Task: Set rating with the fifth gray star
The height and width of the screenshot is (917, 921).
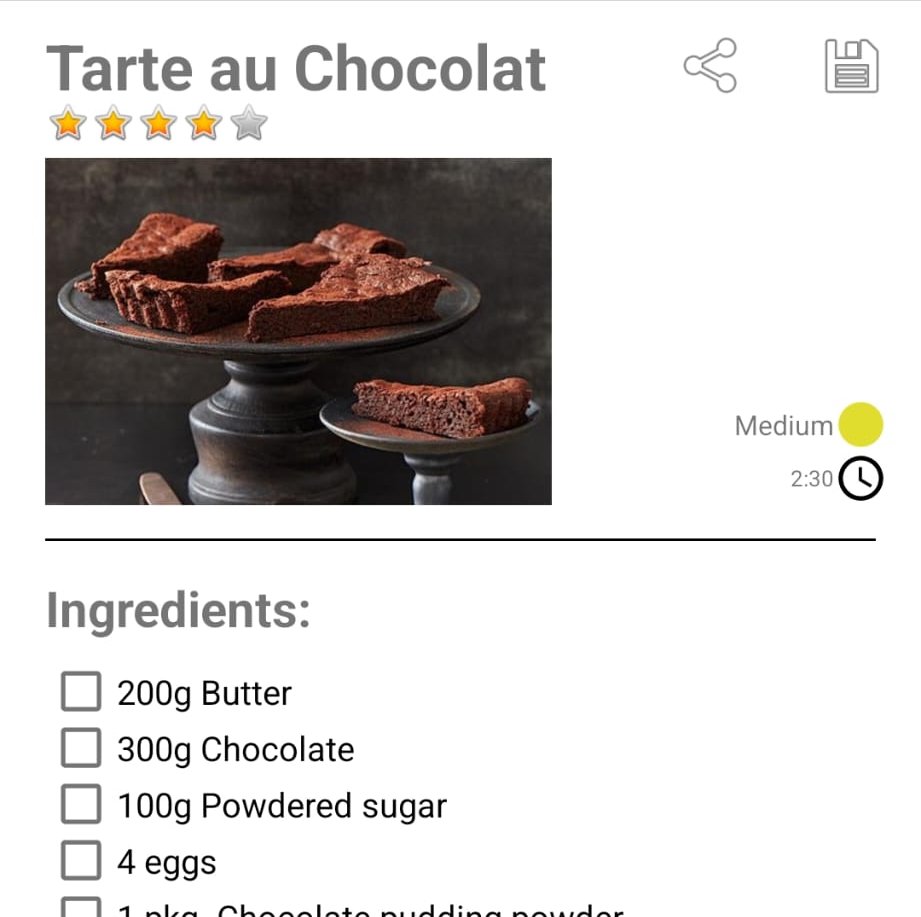Action: [249, 123]
